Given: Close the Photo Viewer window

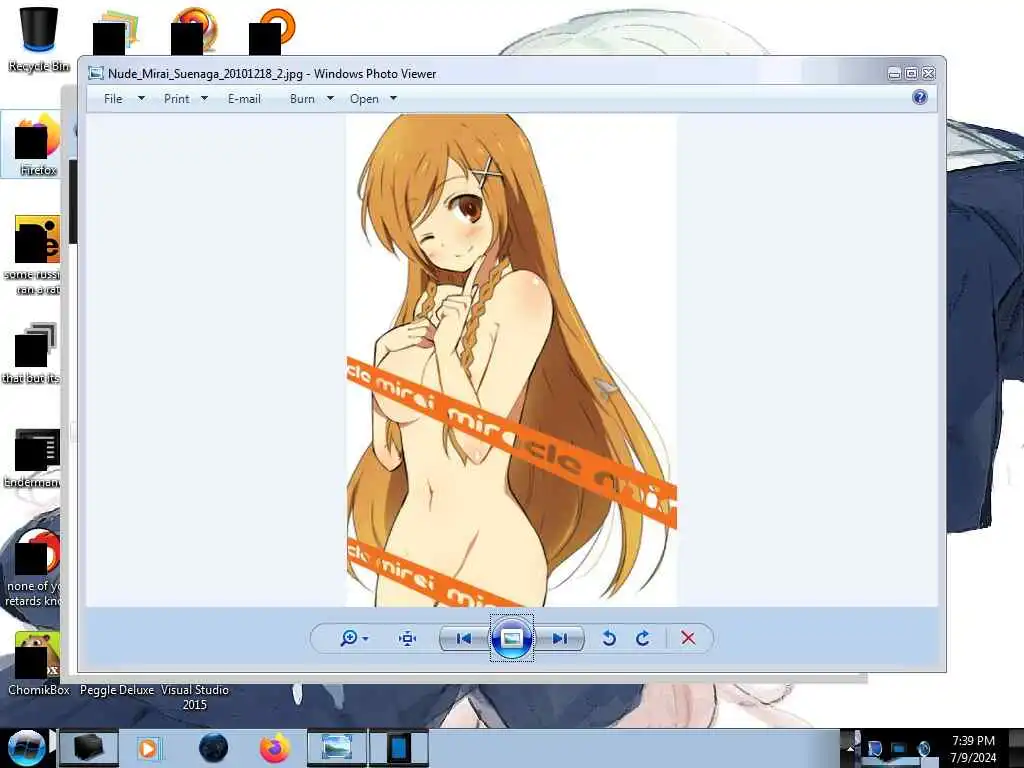Looking at the screenshot, I should tap(928, 74).
